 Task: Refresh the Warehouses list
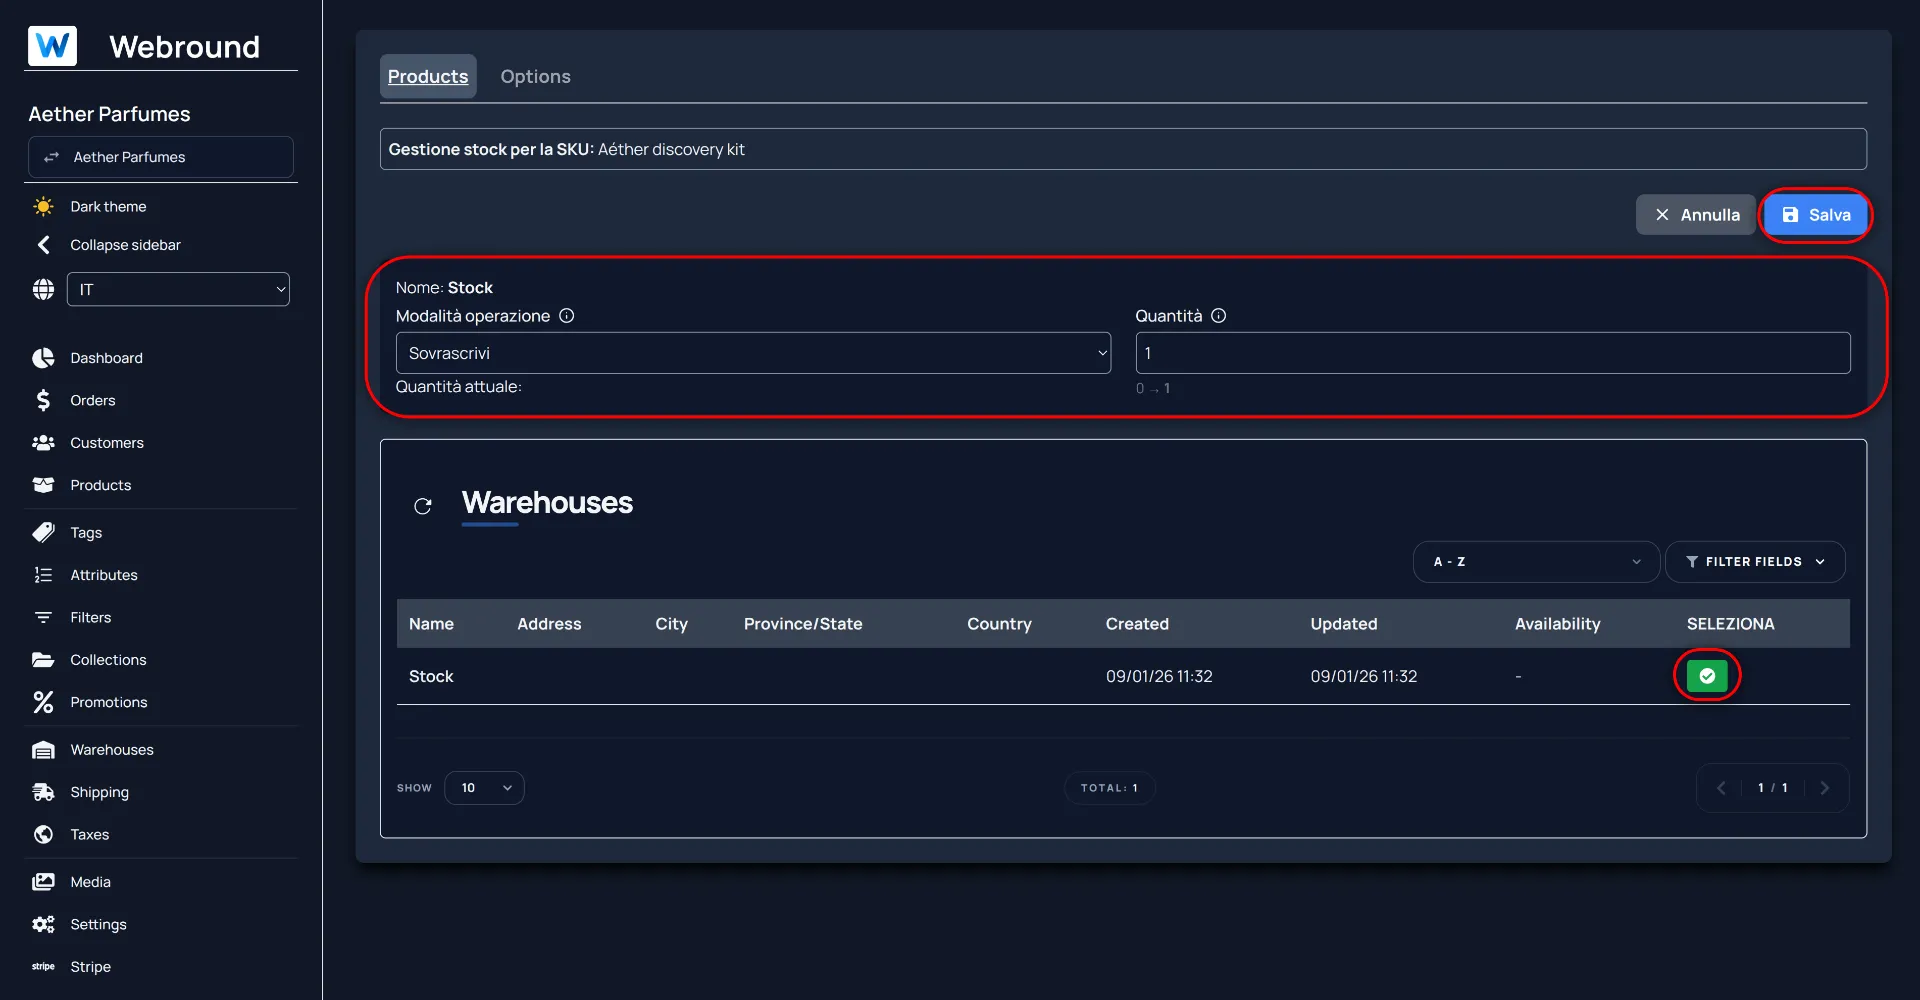[x=423, y=506]
